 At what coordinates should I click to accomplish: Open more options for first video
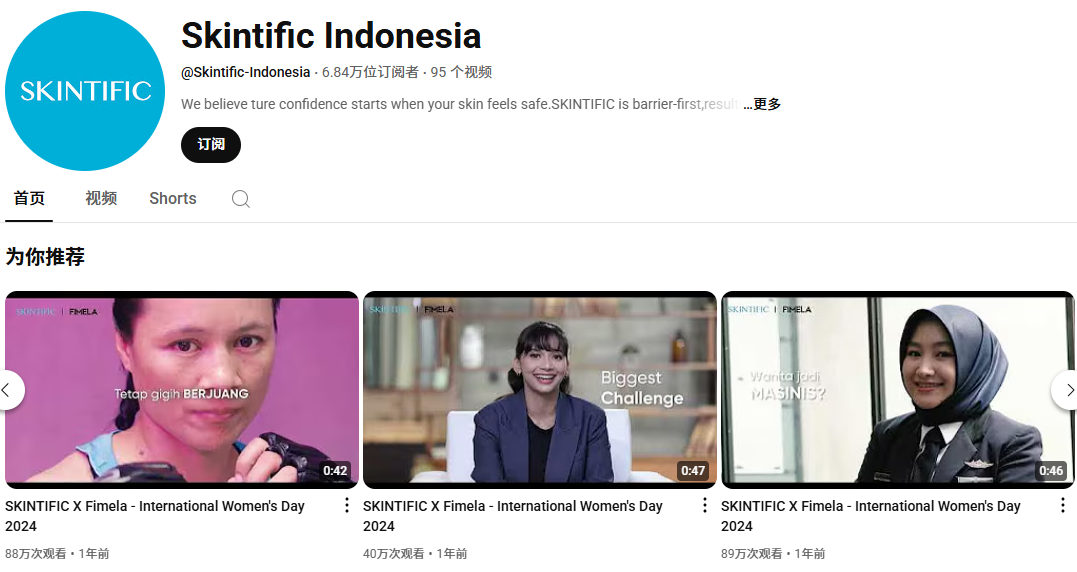(347, 506)
